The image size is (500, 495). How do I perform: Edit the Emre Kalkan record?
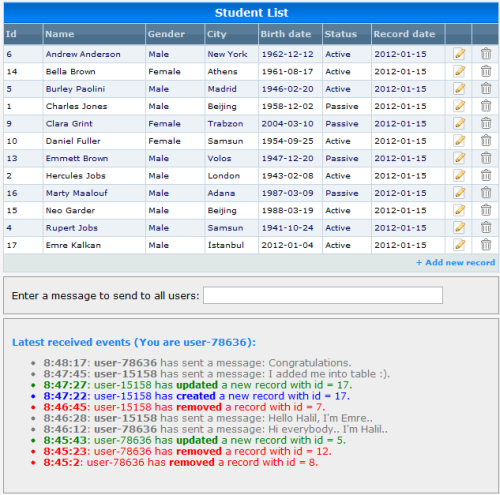click(459, 244)
